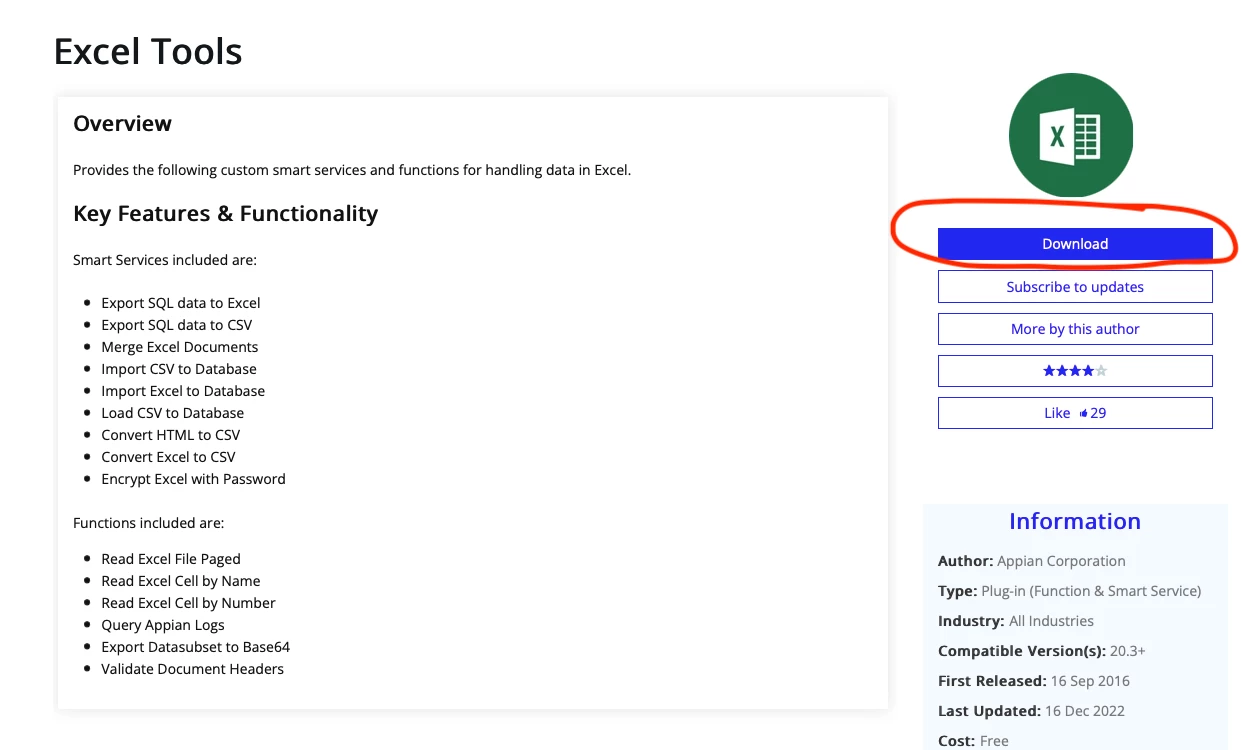Click 'Smart Services included are:' text
This screenshot has width=1247, height=750.
tap(165, 260)
